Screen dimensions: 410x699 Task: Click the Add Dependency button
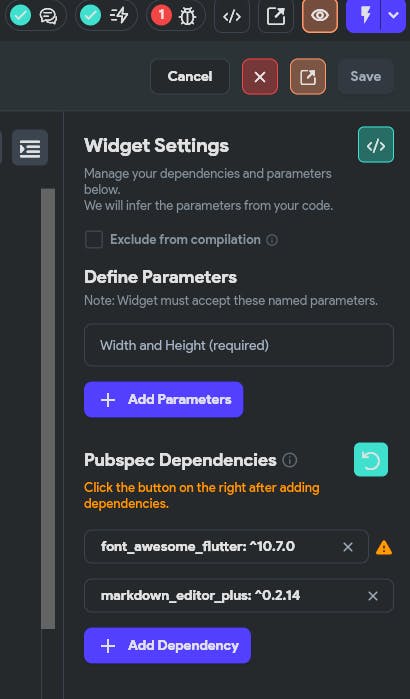168,646
